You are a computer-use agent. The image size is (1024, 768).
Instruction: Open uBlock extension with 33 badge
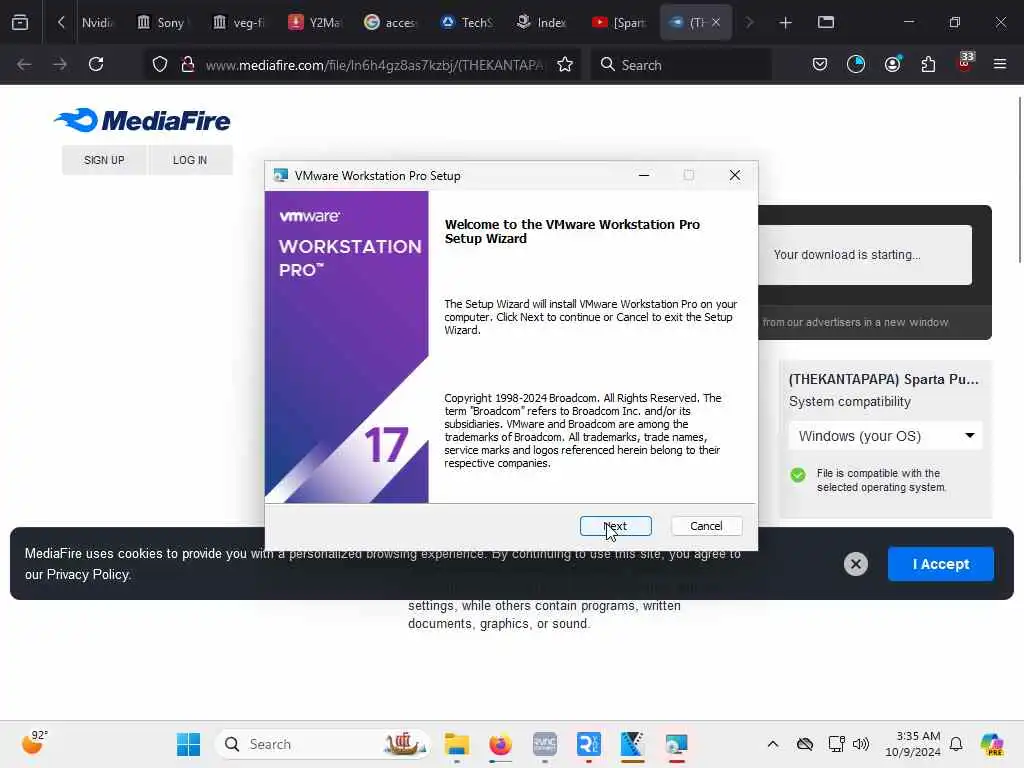point(965,63)
